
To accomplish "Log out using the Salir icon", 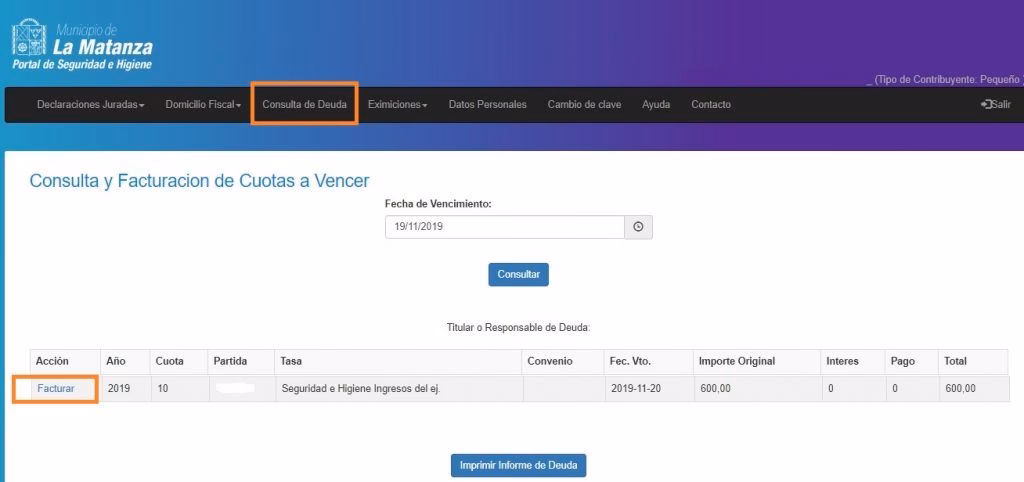I will 995,105.
